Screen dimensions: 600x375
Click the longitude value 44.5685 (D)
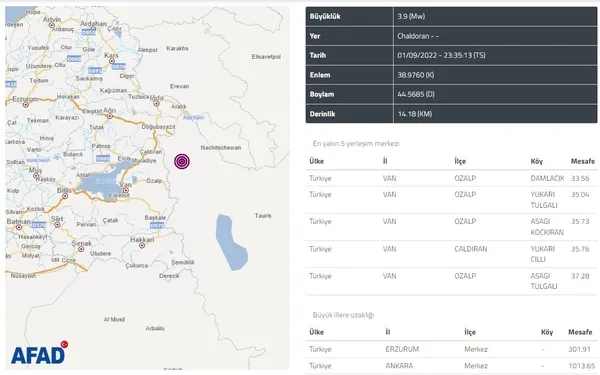click(416, 95)
